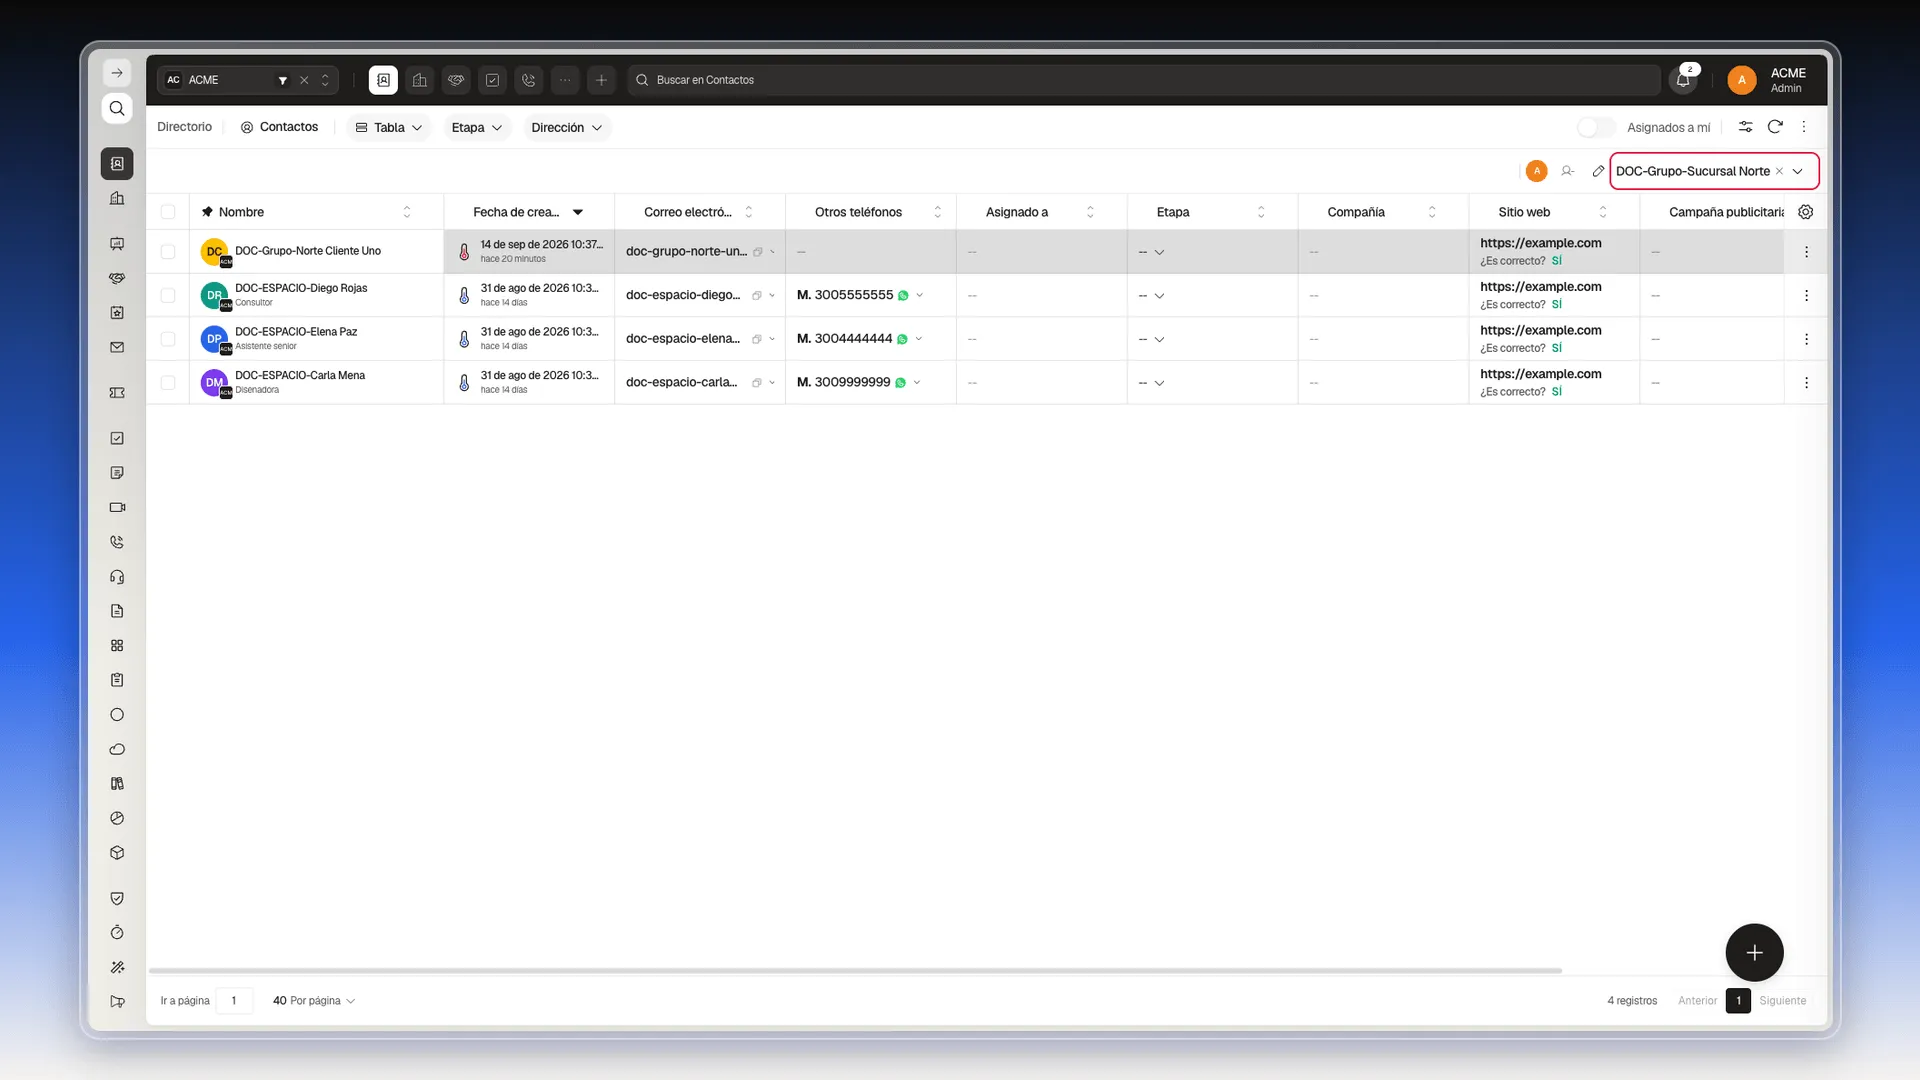
Task: Open the Tabla view dropdown
Action: pyautogui.click(x=389, y=127)
